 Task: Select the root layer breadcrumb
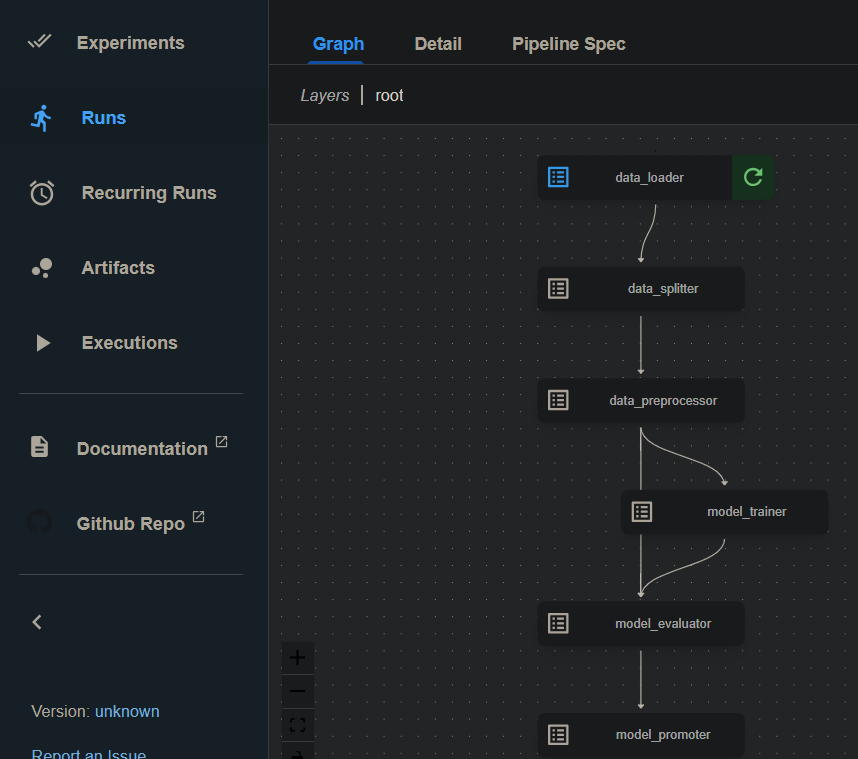389,95
